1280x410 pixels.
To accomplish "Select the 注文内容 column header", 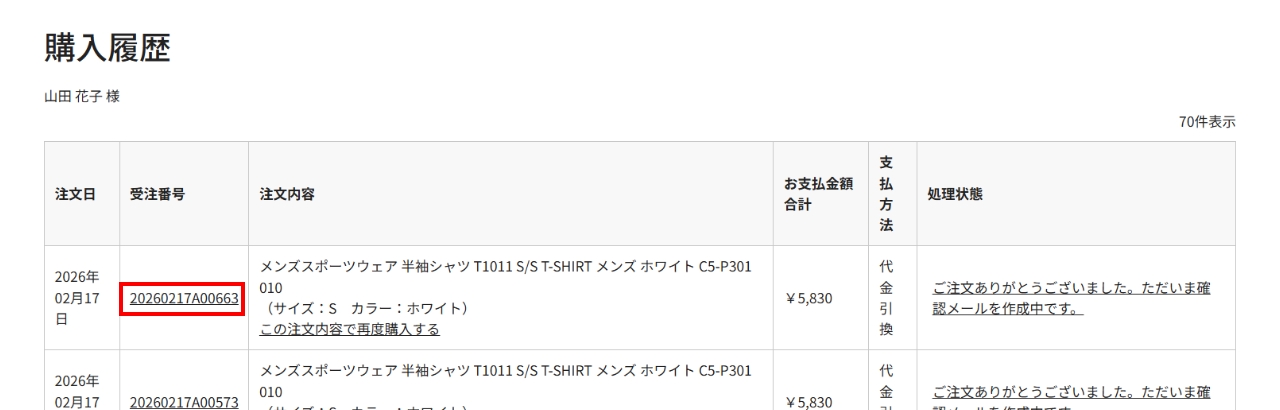I will coord(287,194).
